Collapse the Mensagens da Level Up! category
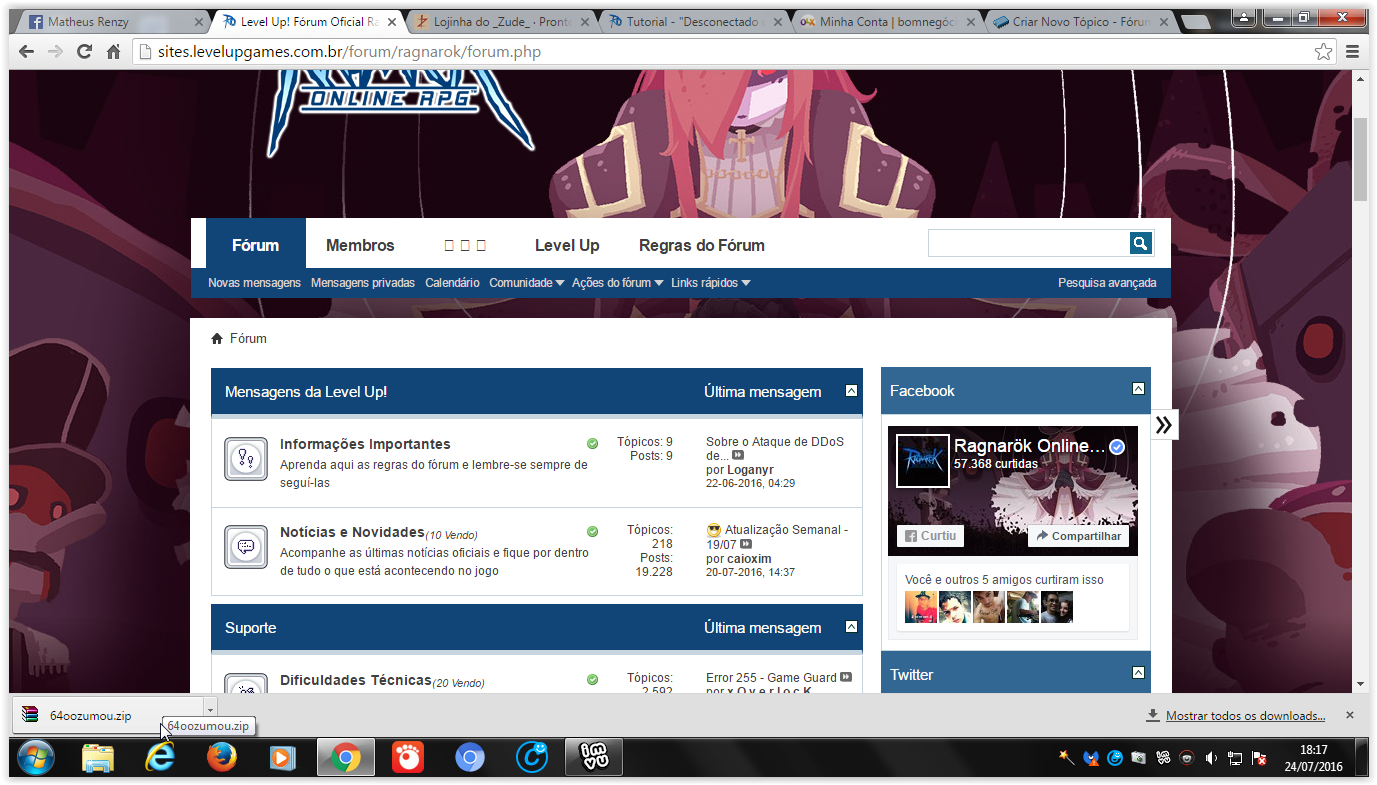This screenshot has width=1377, height=785. point(851,391)
